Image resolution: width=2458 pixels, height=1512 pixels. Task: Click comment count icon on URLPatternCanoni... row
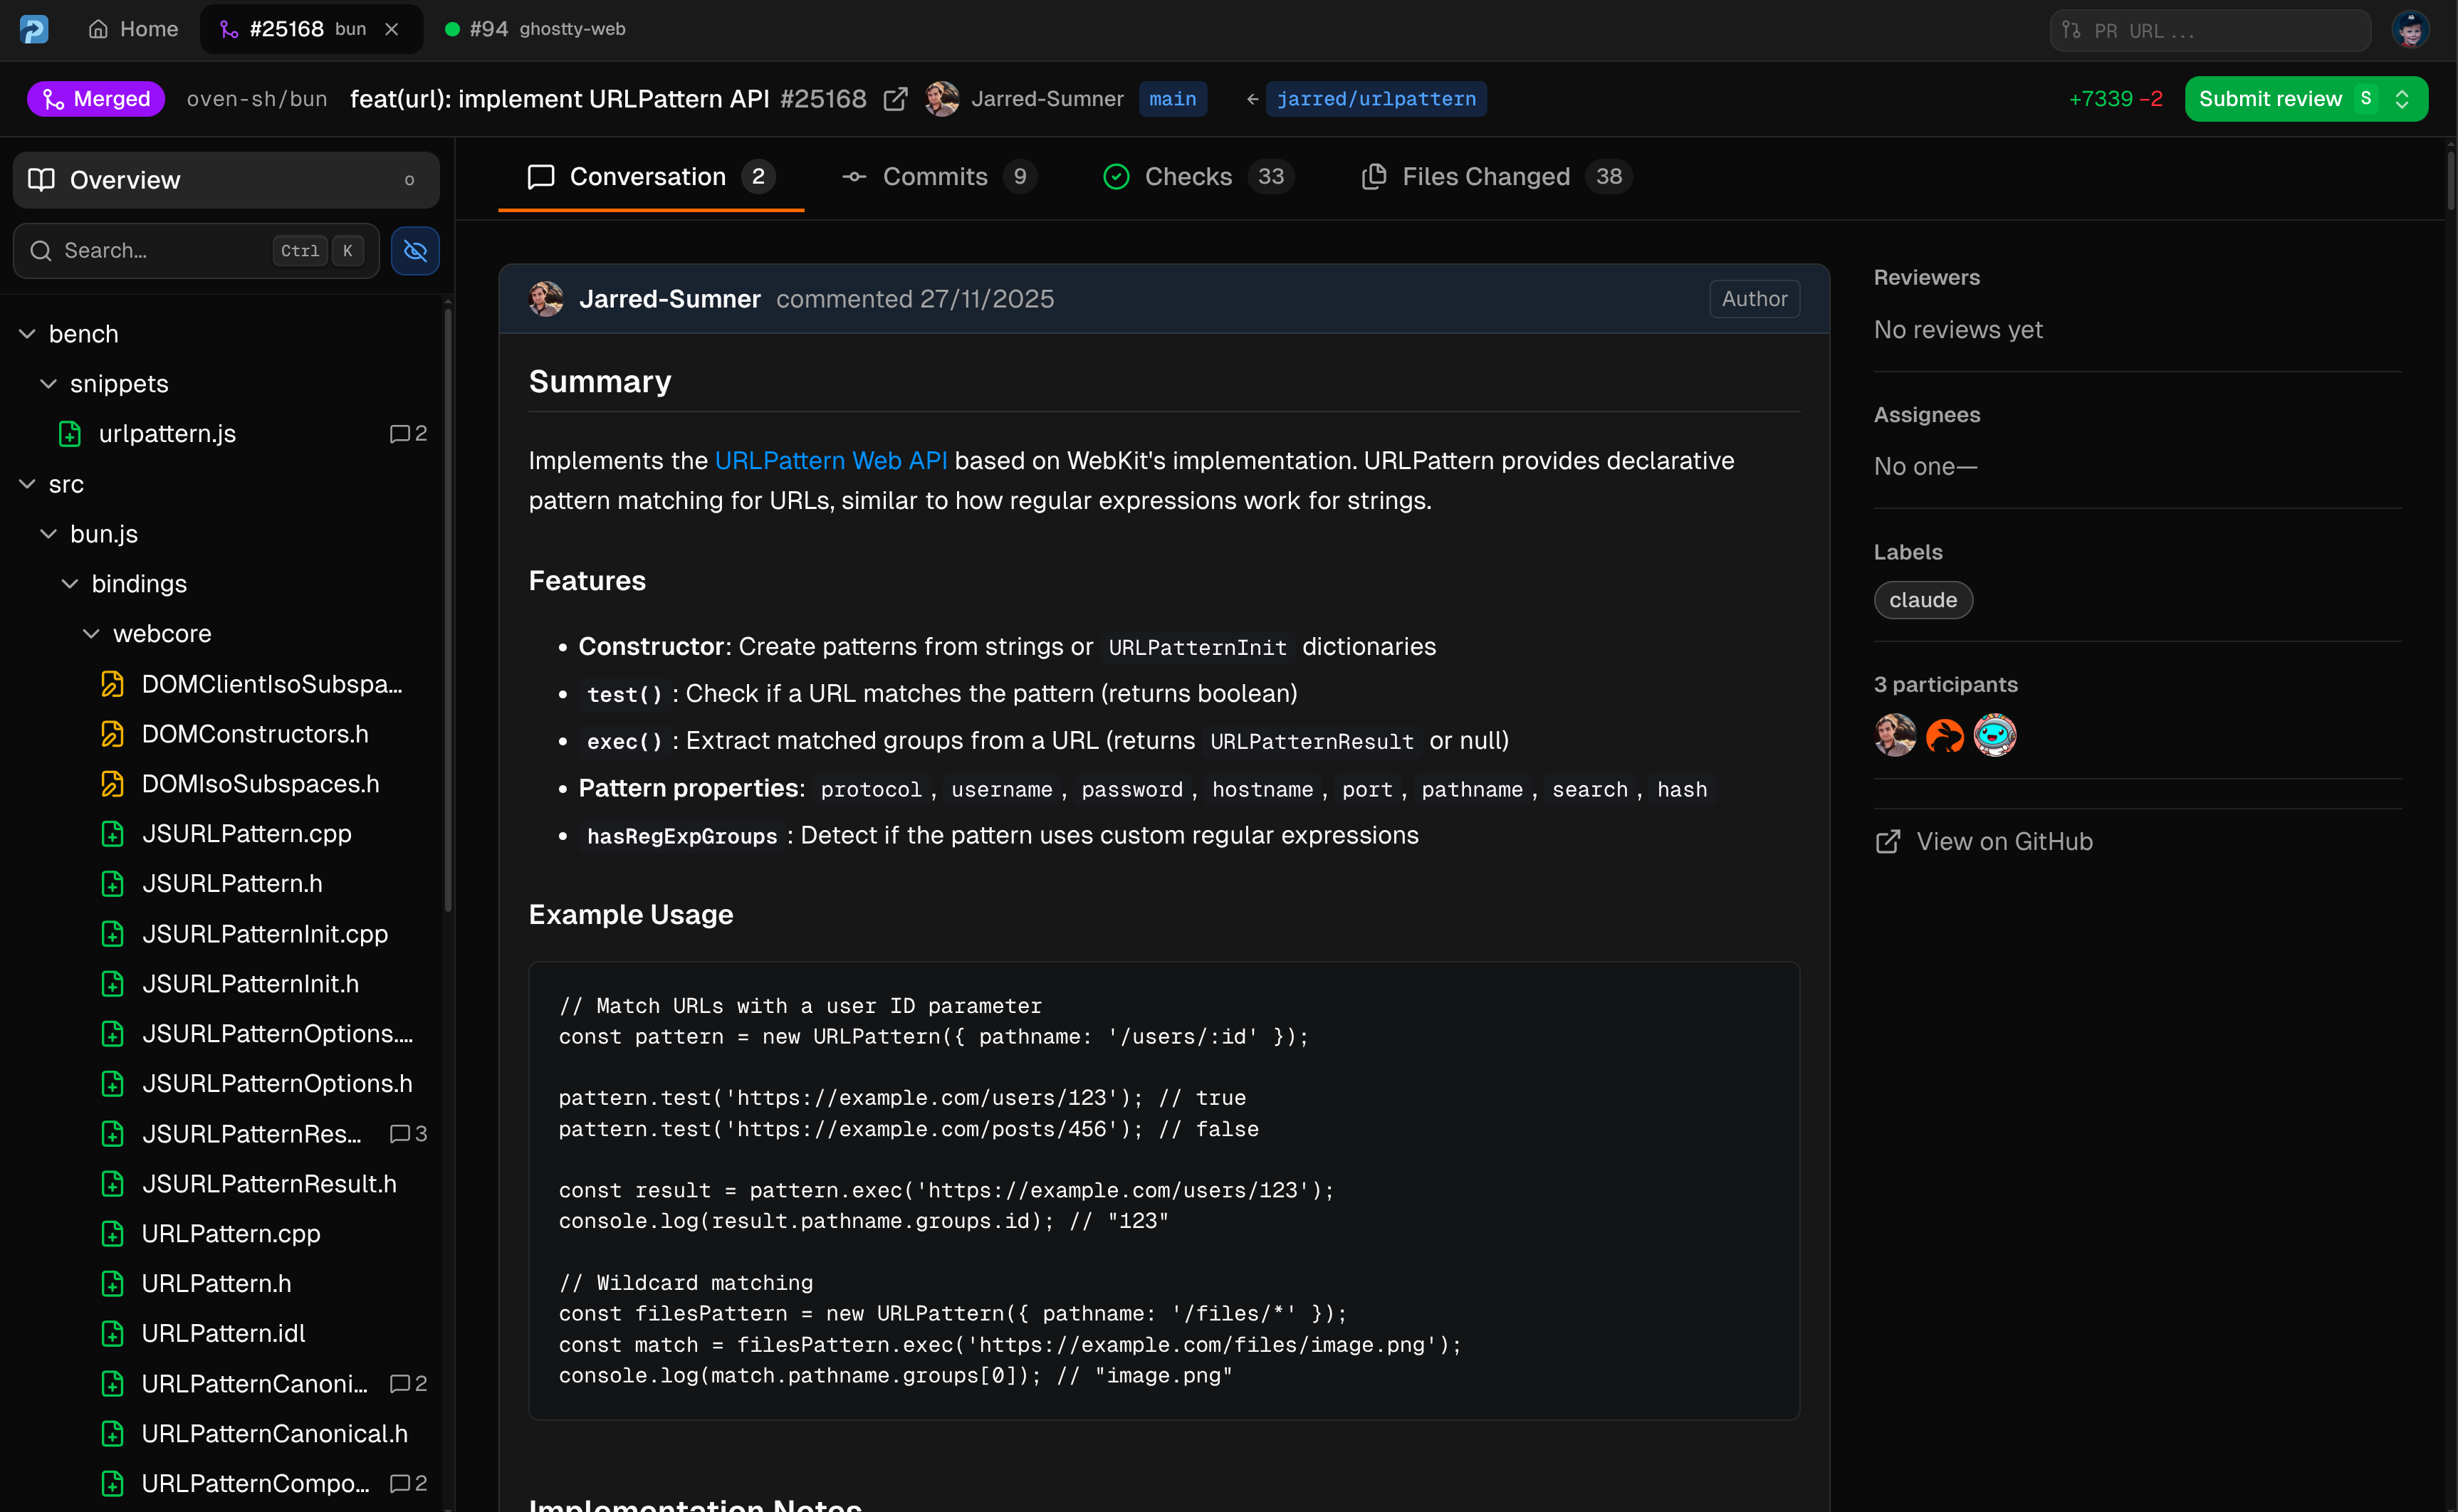pyautogui.click(x=399, y=1384)
